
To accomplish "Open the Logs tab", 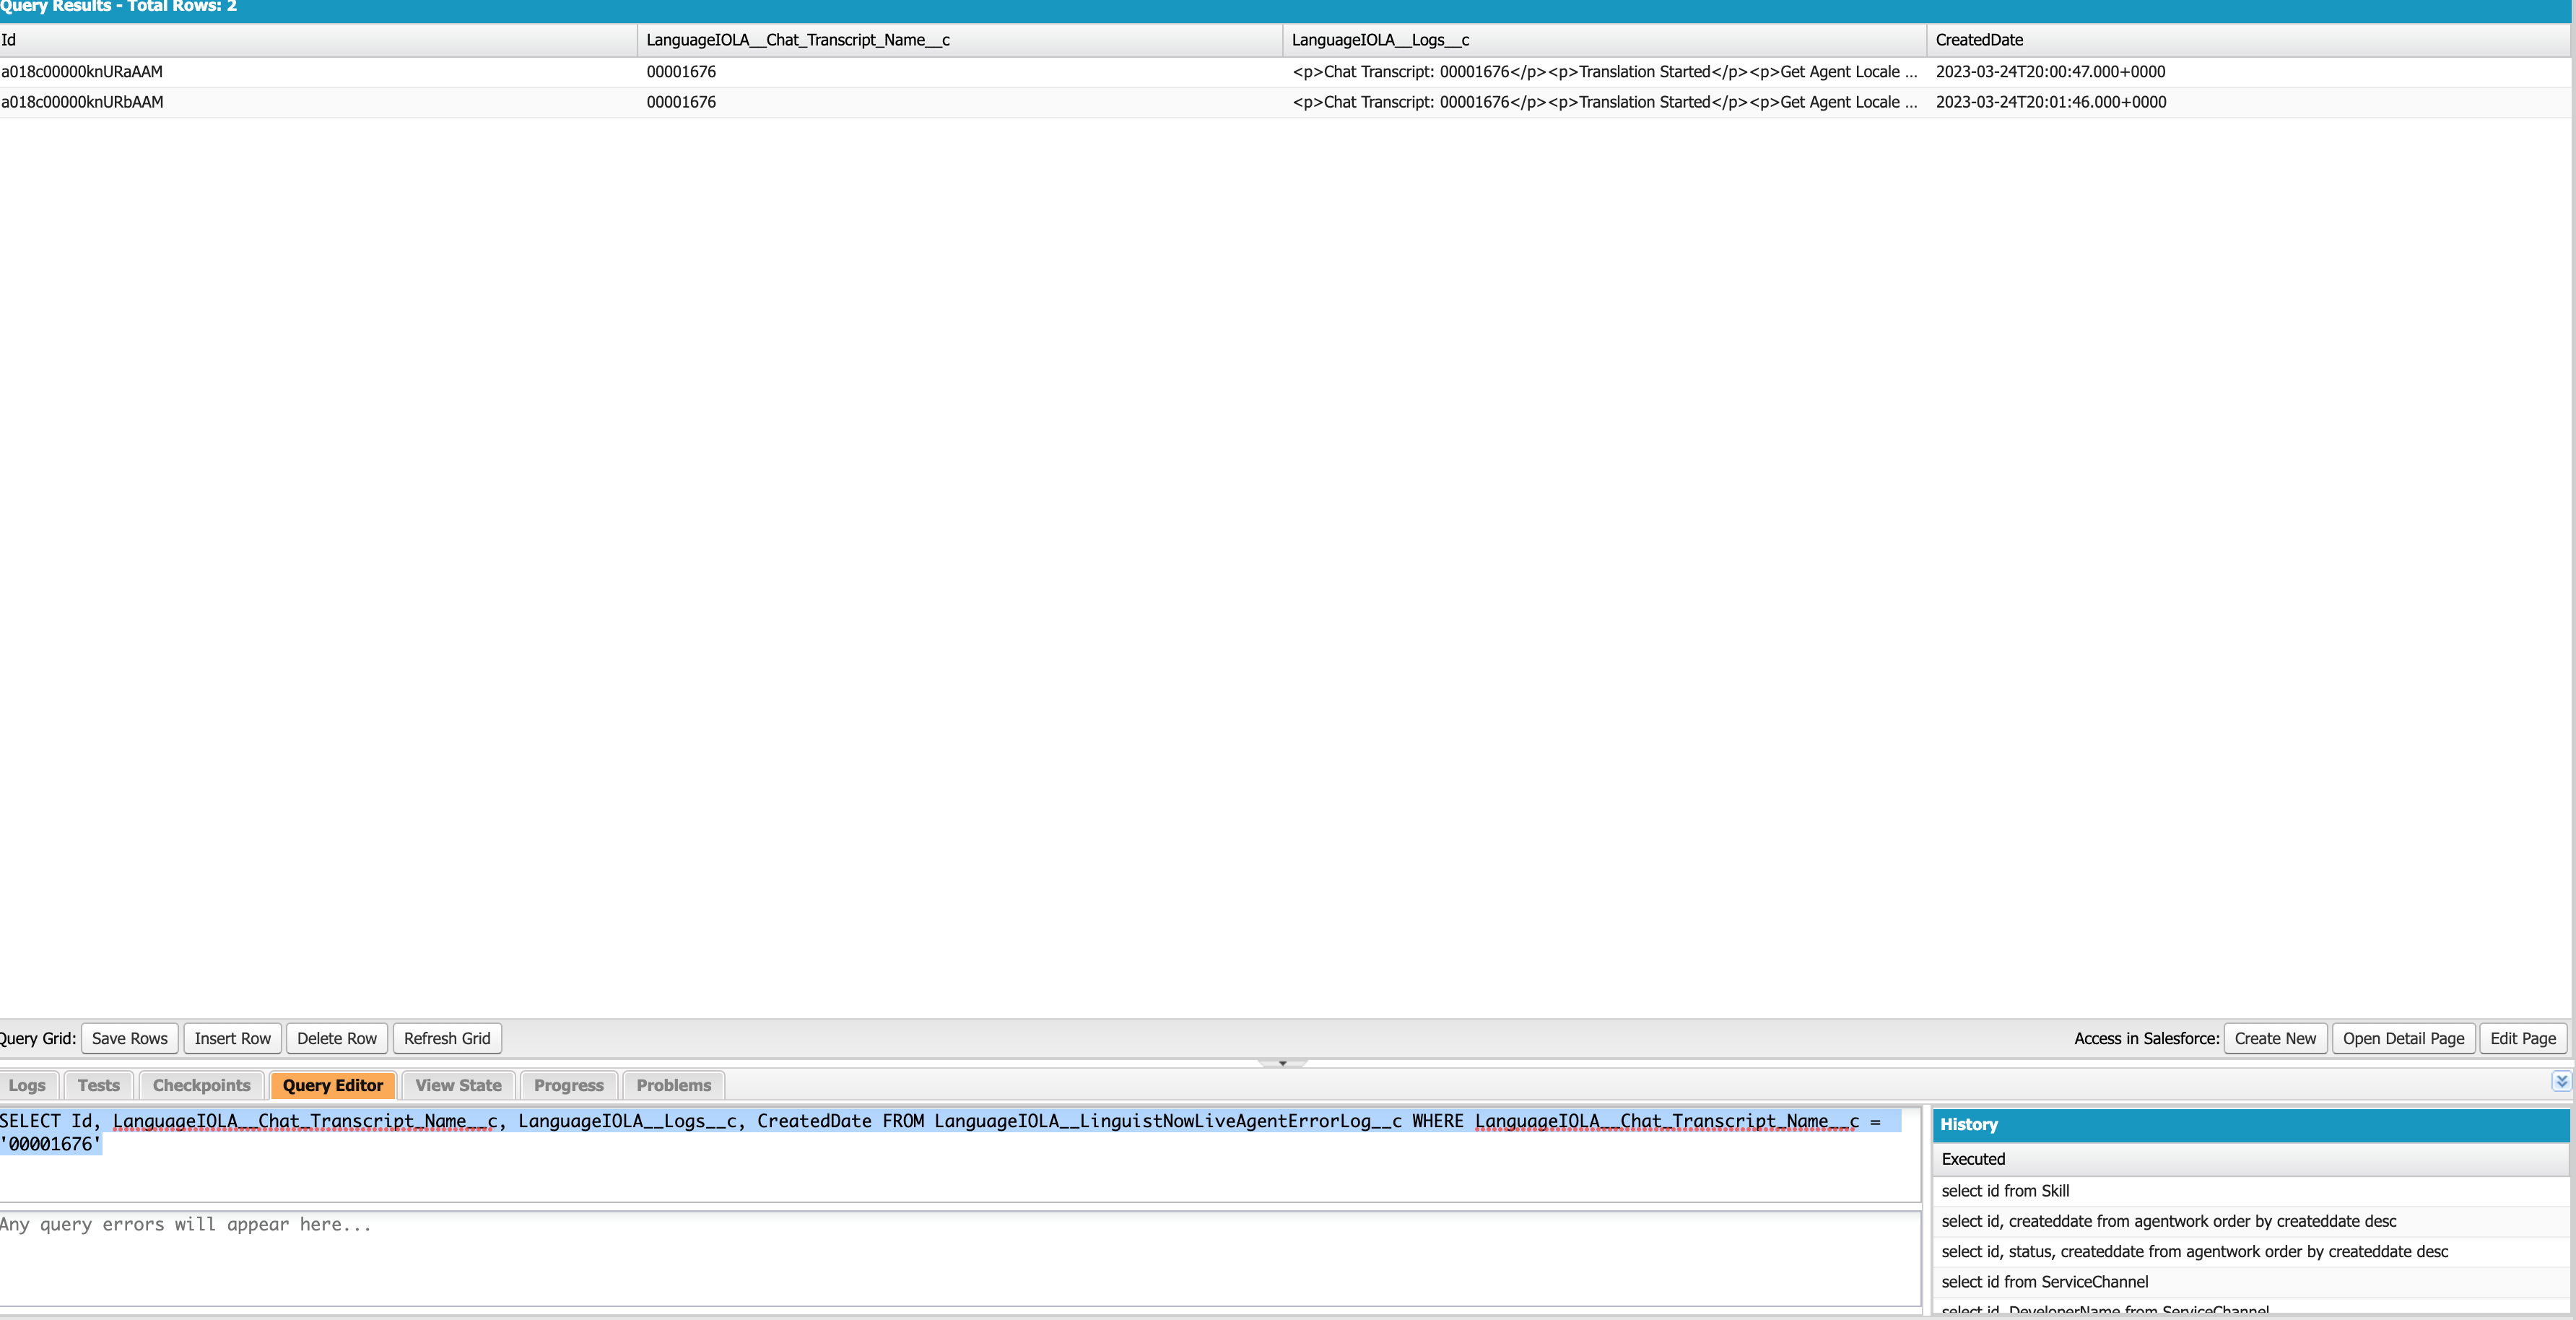I will pyautogui.click(x=27, y=1085).
